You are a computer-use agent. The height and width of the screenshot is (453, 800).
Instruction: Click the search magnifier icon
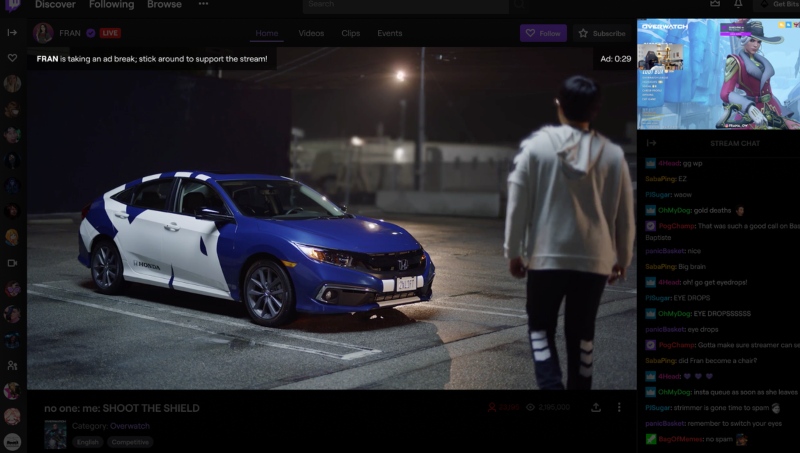click(x=519, y=5)
